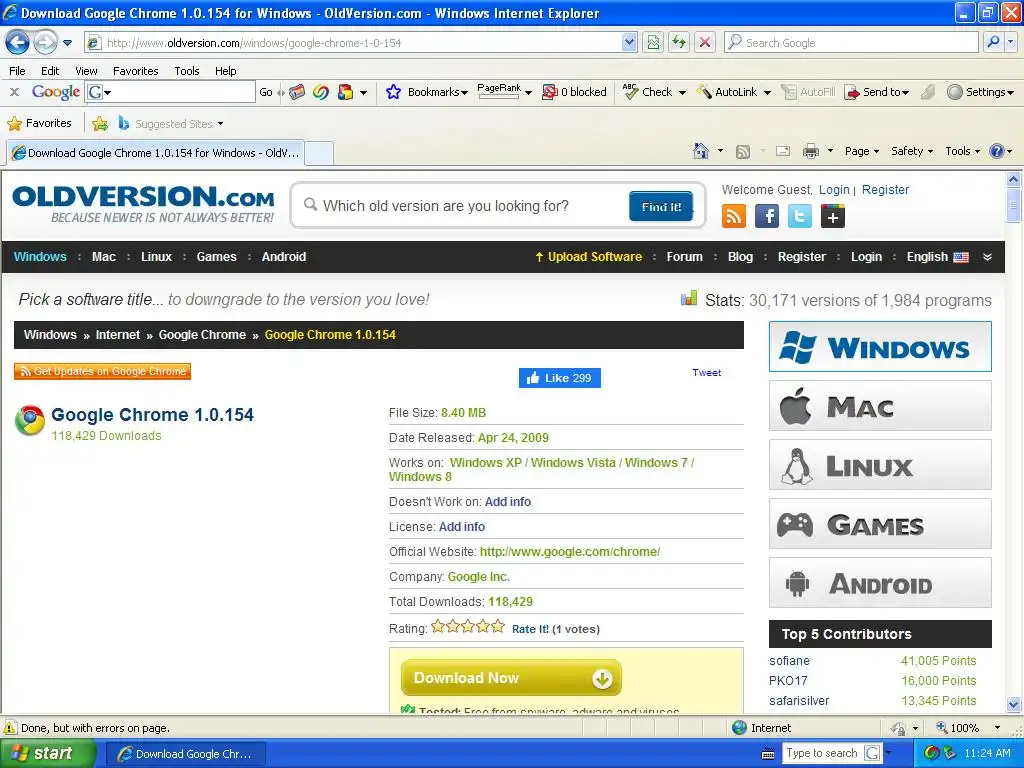Open the Safety dropdown menu
This screenshot has width=1024, height=768.
[x=912, y=151]
